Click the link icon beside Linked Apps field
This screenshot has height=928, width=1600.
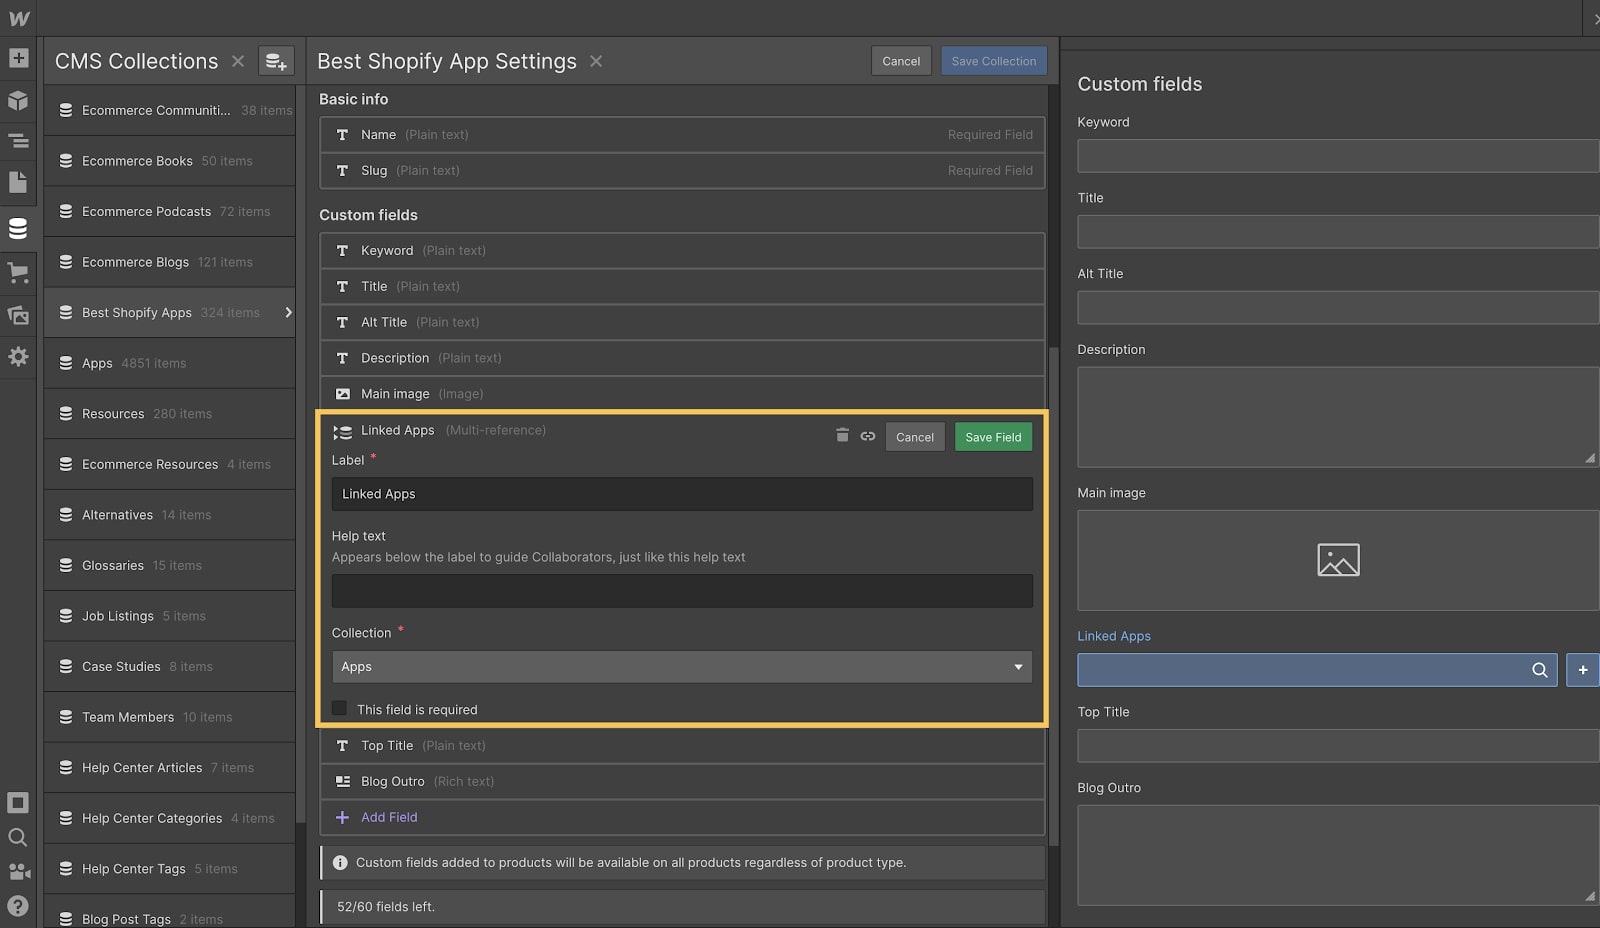(x=868, y=435)
